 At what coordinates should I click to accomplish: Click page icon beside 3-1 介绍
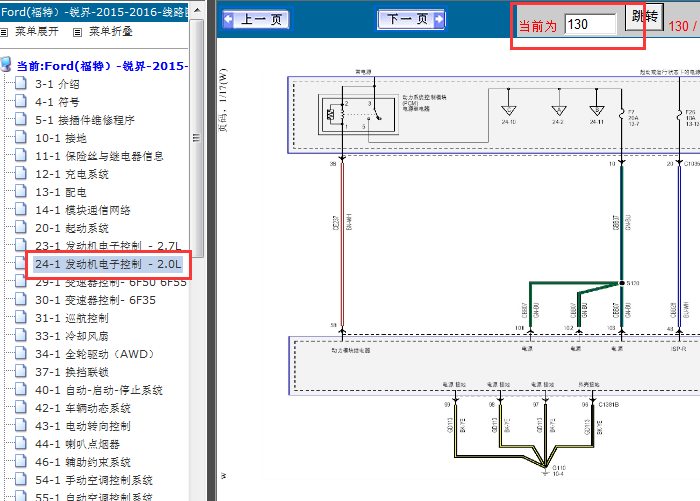tap(21, 83)
